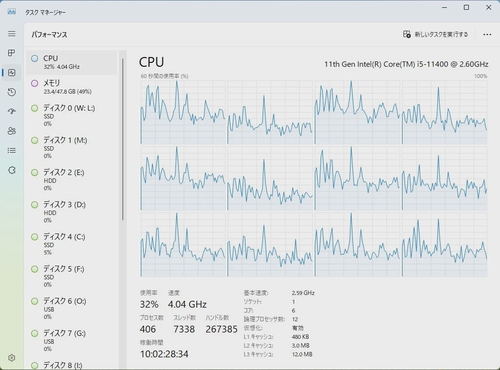Select ディスク 6 (O:) USB item

pyautogui.click(x=72, y=308)
